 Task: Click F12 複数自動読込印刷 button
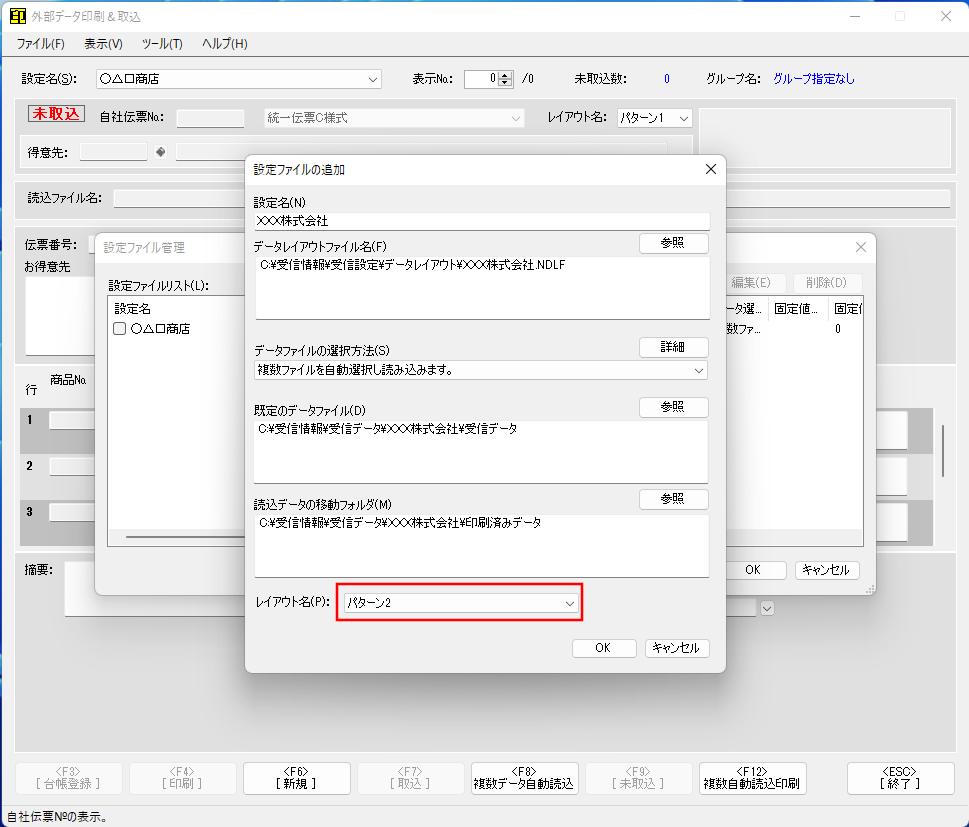[752, 778]
